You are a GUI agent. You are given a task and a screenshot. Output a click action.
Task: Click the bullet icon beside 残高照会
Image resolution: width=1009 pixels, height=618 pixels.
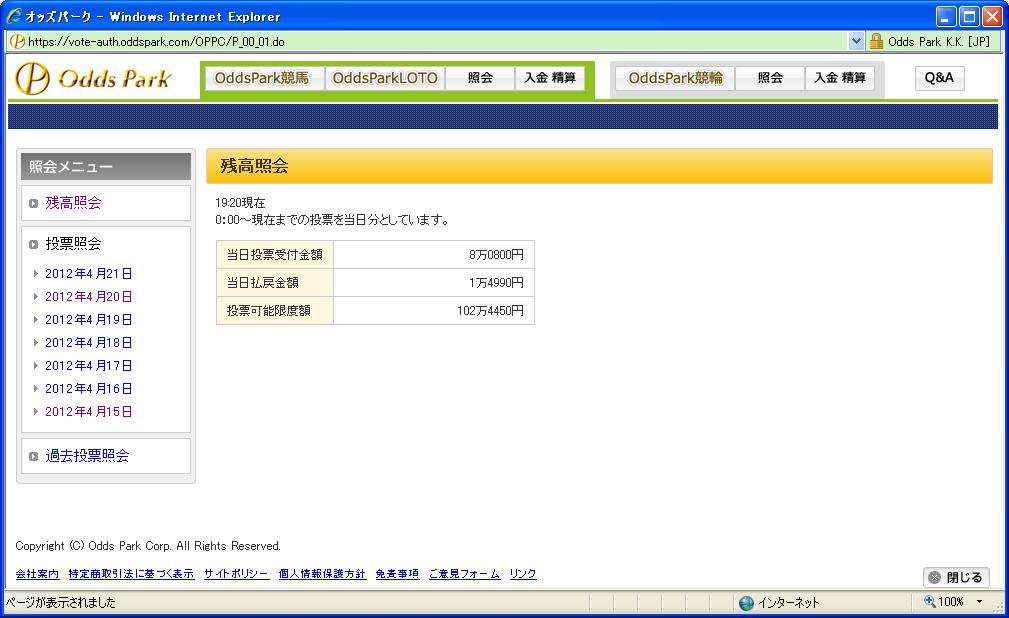(33, 203)
